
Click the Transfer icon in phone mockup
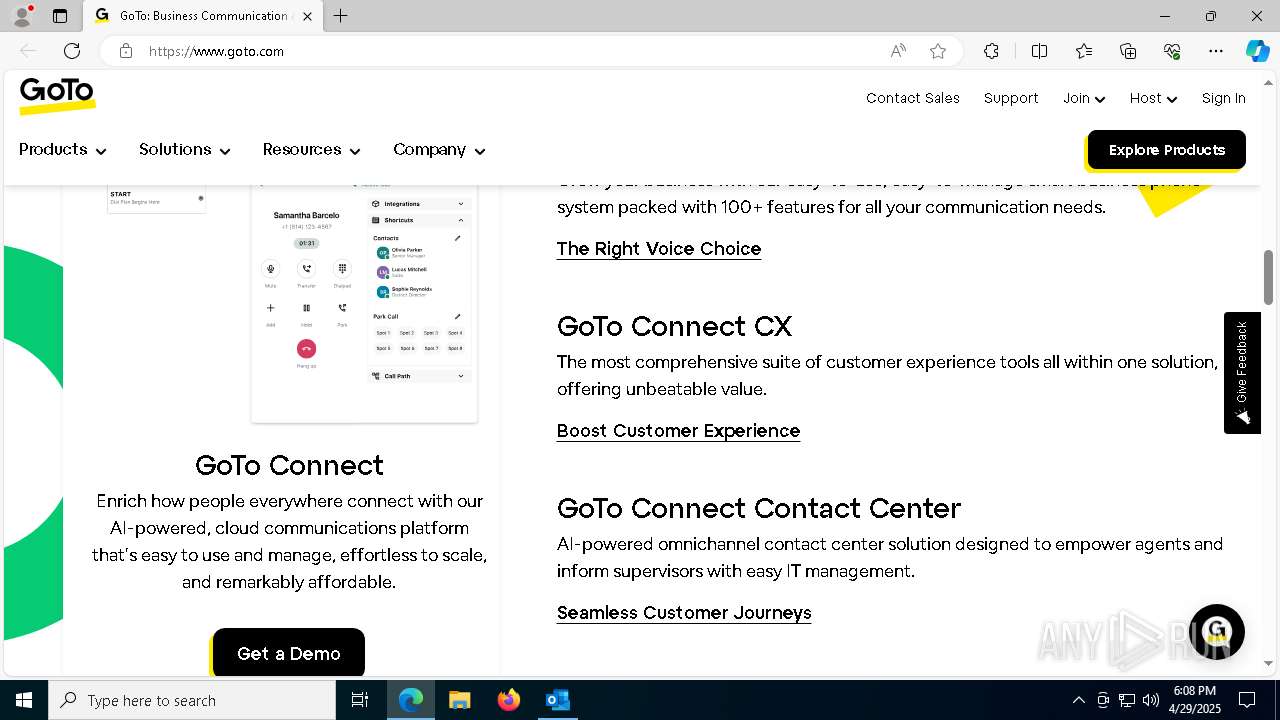coord(306,268)
